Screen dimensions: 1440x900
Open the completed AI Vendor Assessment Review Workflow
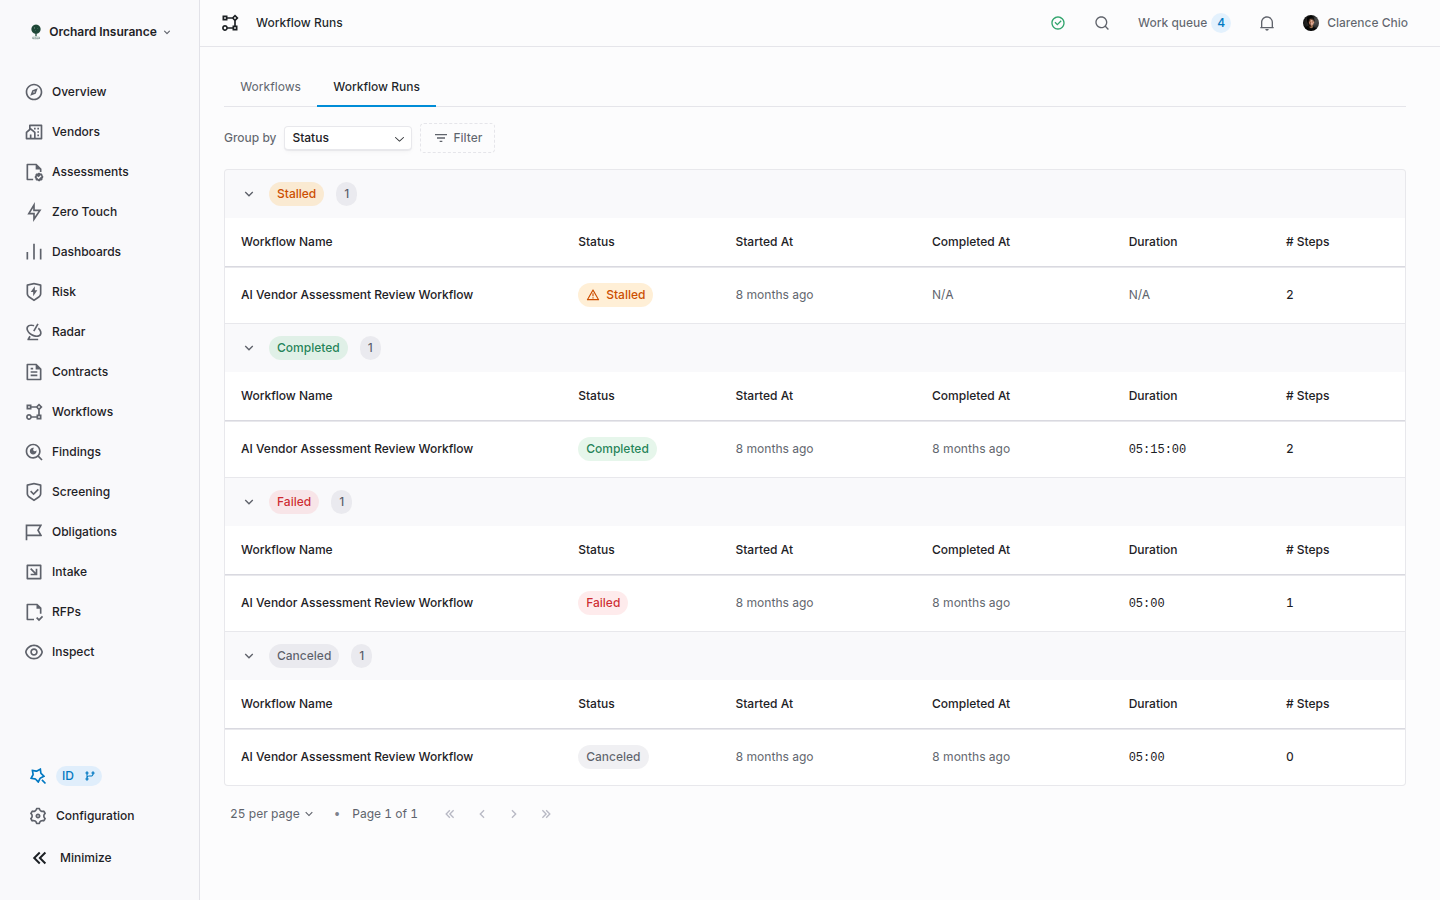(357, 449)
